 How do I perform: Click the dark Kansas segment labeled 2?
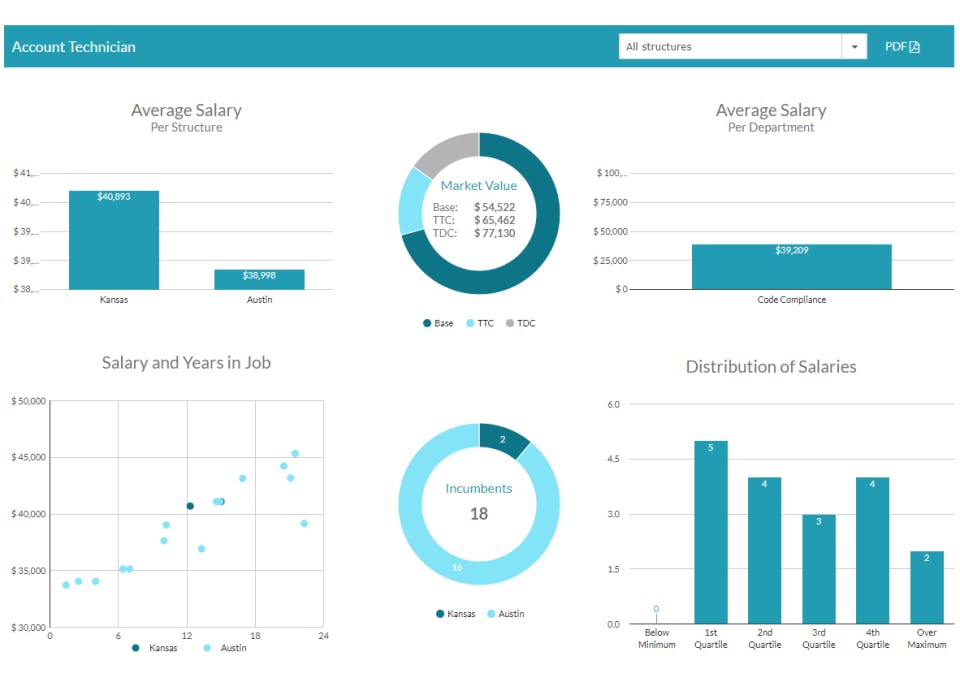504,440
